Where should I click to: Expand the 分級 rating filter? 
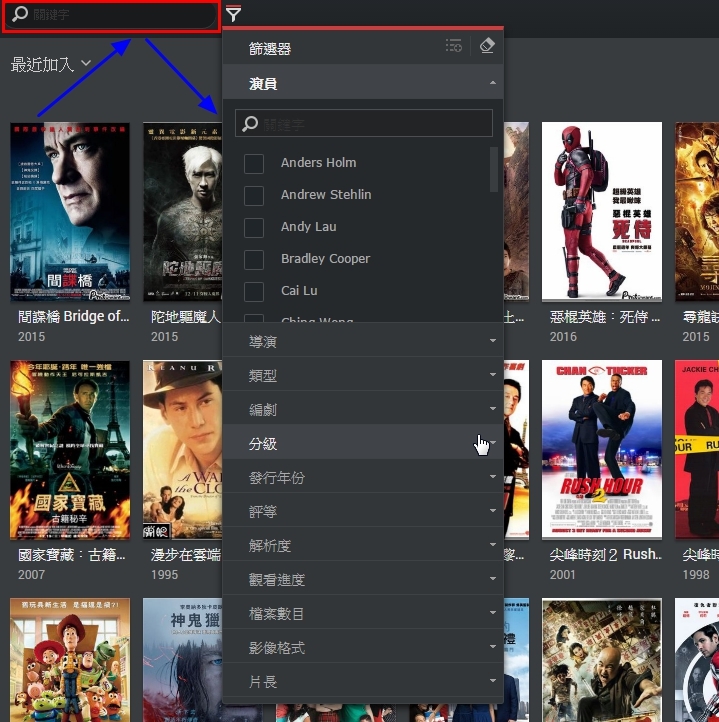click(362, 443)
